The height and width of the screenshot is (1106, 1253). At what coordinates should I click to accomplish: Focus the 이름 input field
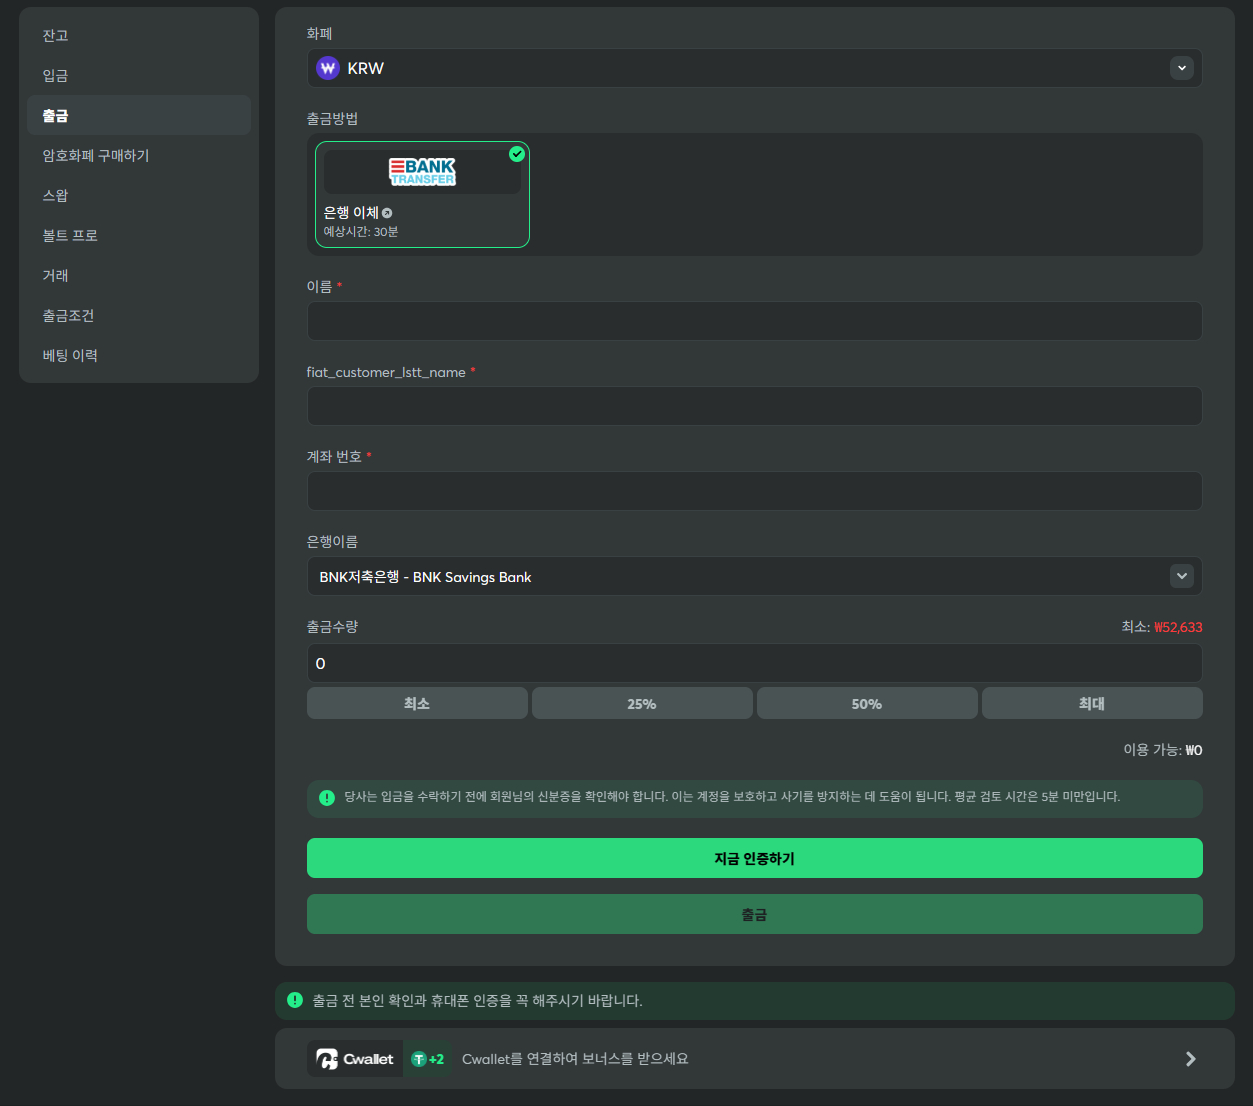coord(755,321)
